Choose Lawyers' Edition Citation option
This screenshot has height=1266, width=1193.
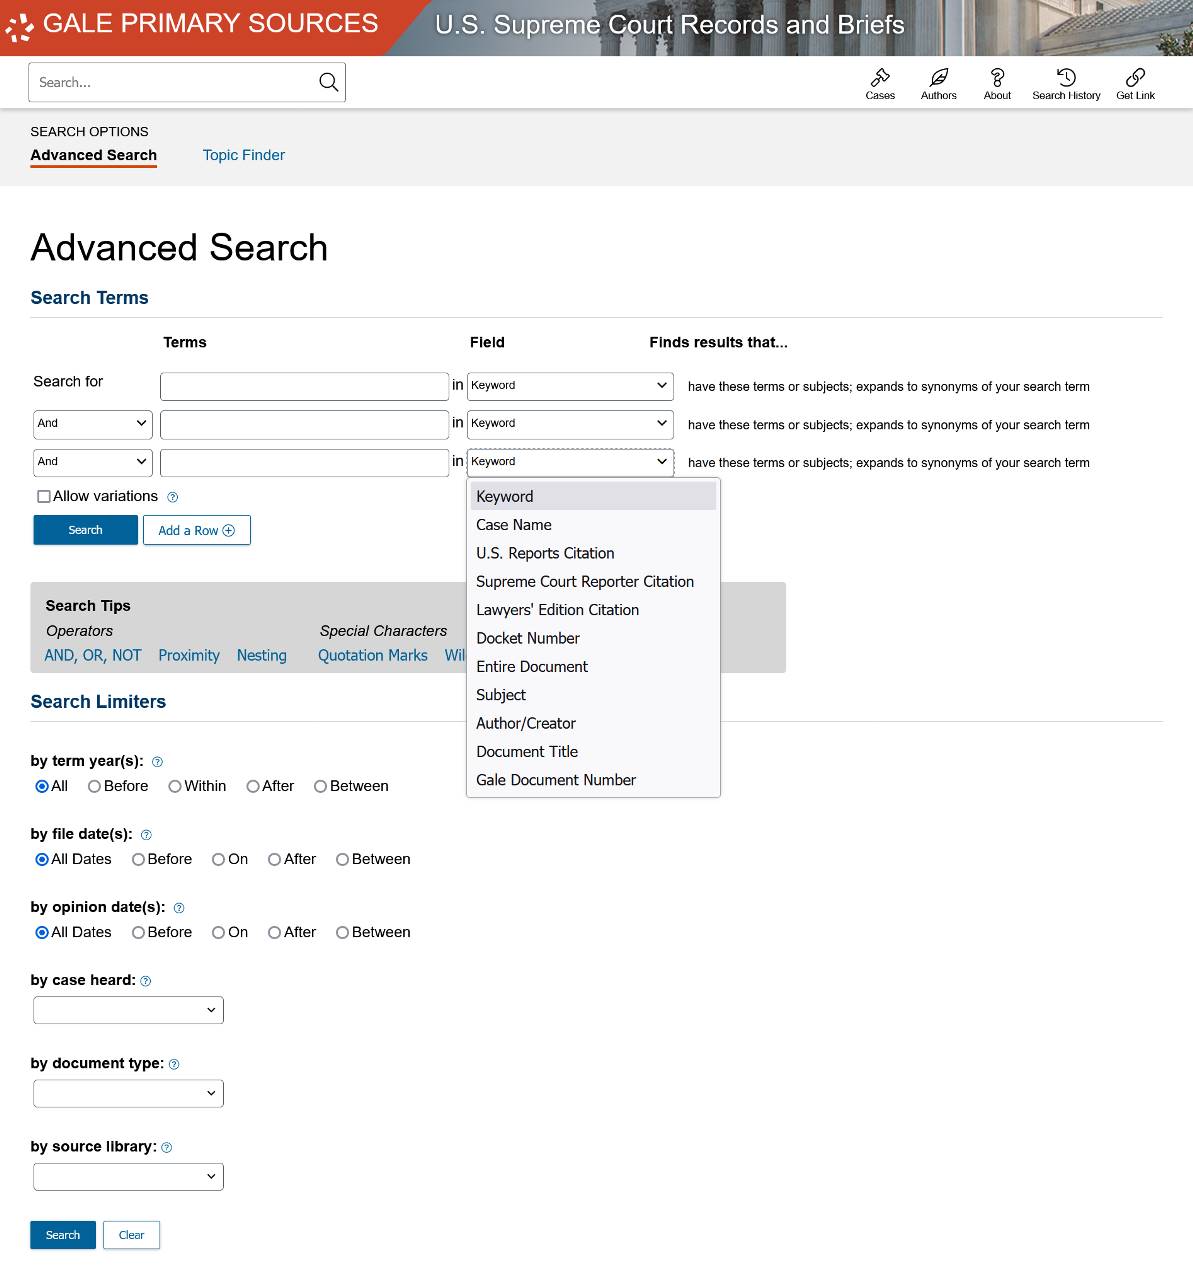[593, 610]
